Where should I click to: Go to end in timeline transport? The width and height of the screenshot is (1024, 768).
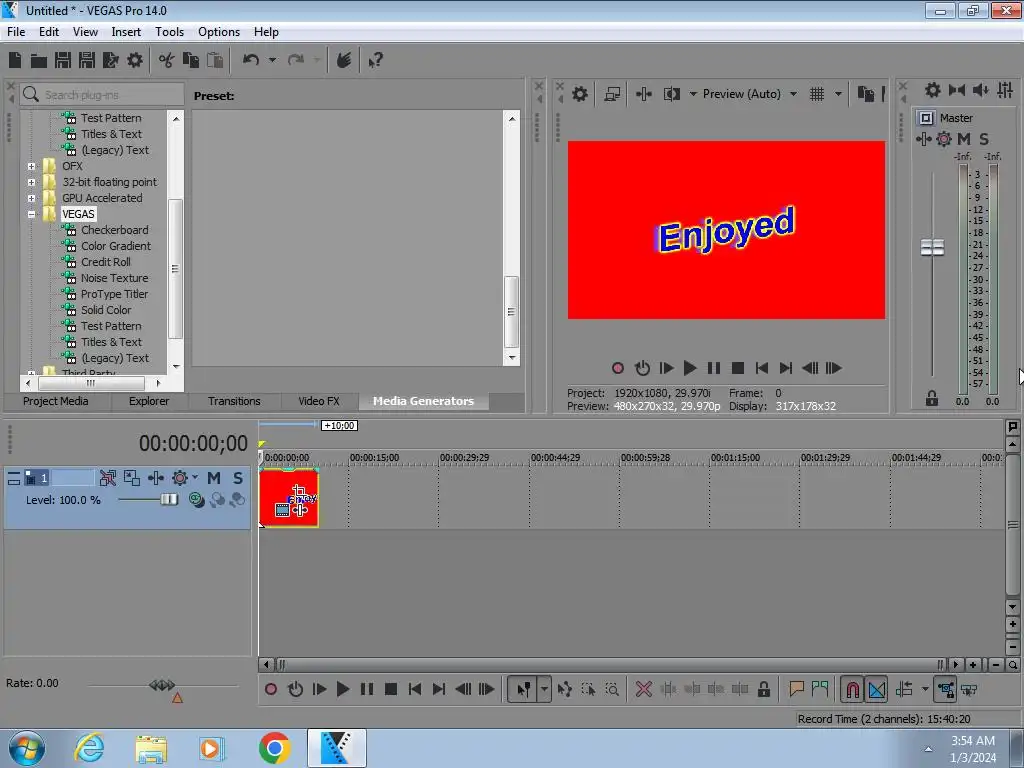[x=439, y=689]
